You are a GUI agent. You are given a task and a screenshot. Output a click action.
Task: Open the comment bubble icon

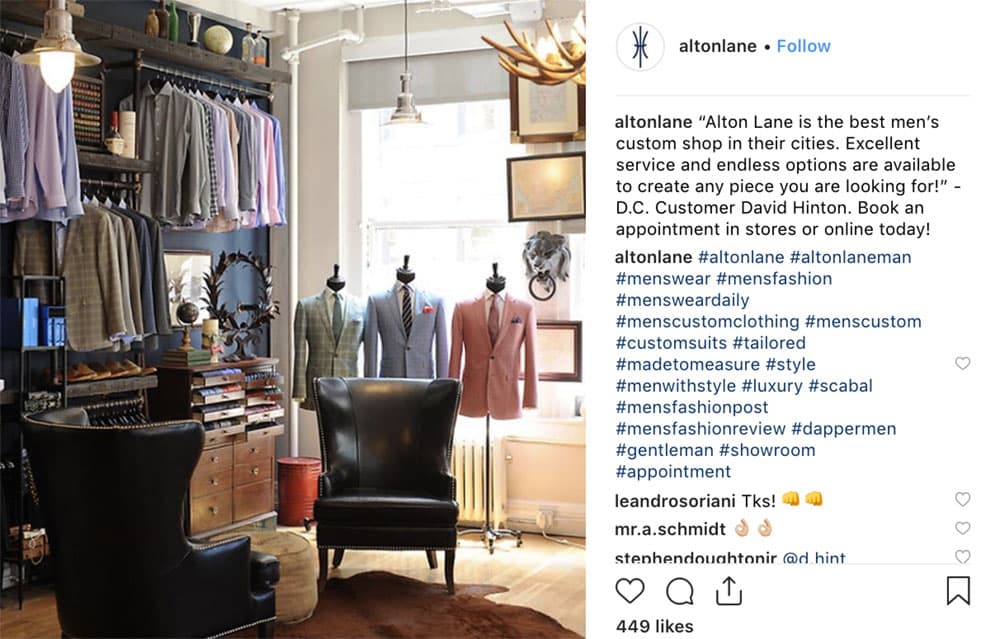pos(679,591)
